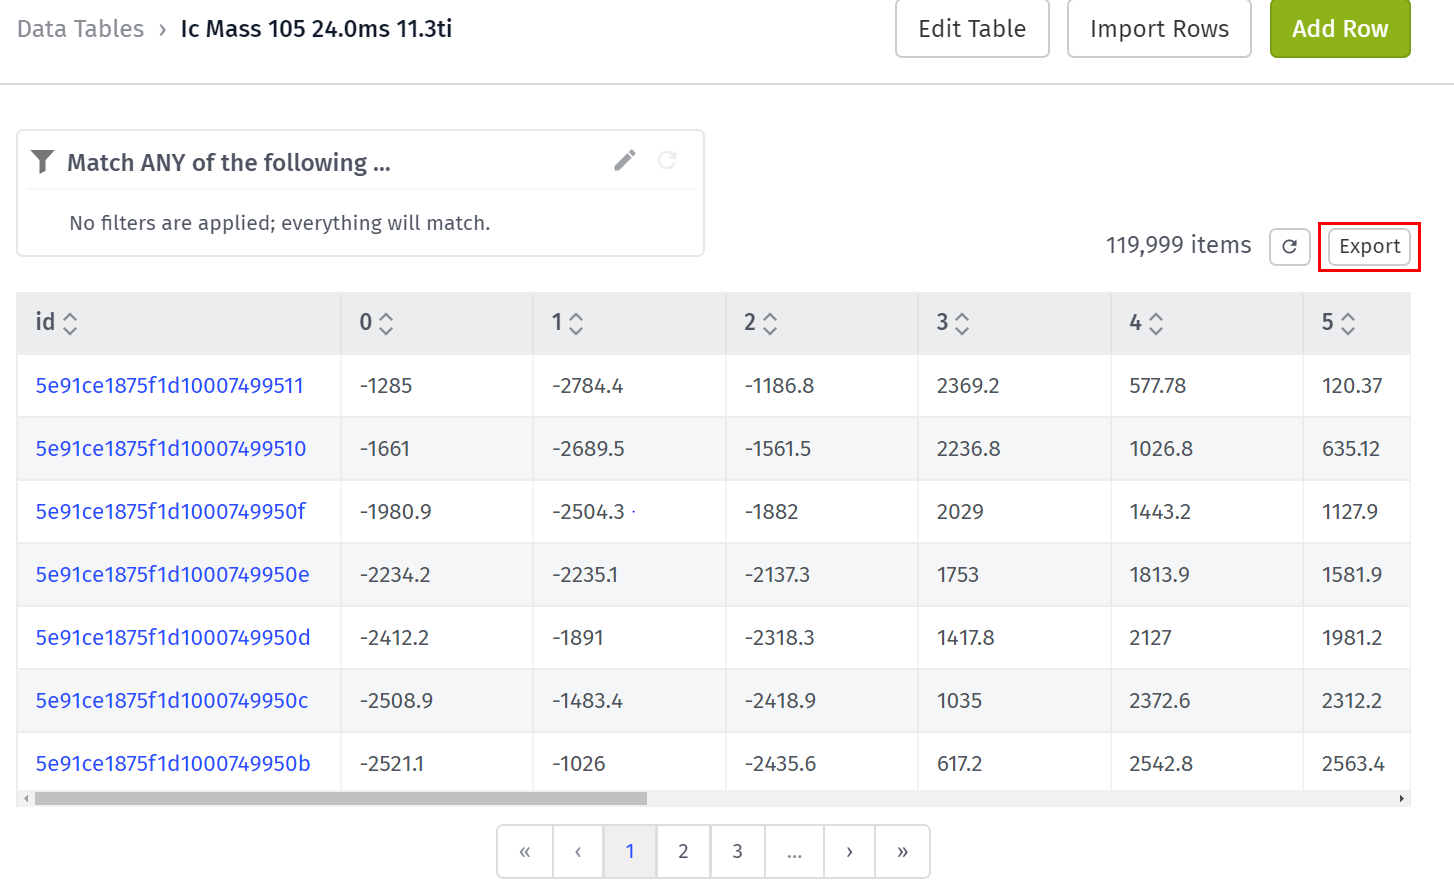Go to the next page
The image size is (1454, 892).
click(849, 852)
